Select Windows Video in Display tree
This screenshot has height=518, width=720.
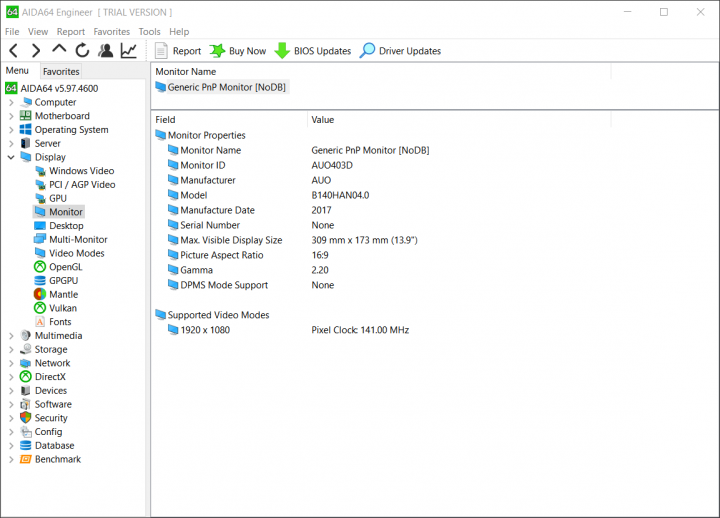pyautogui.click(x=82, y=171)
